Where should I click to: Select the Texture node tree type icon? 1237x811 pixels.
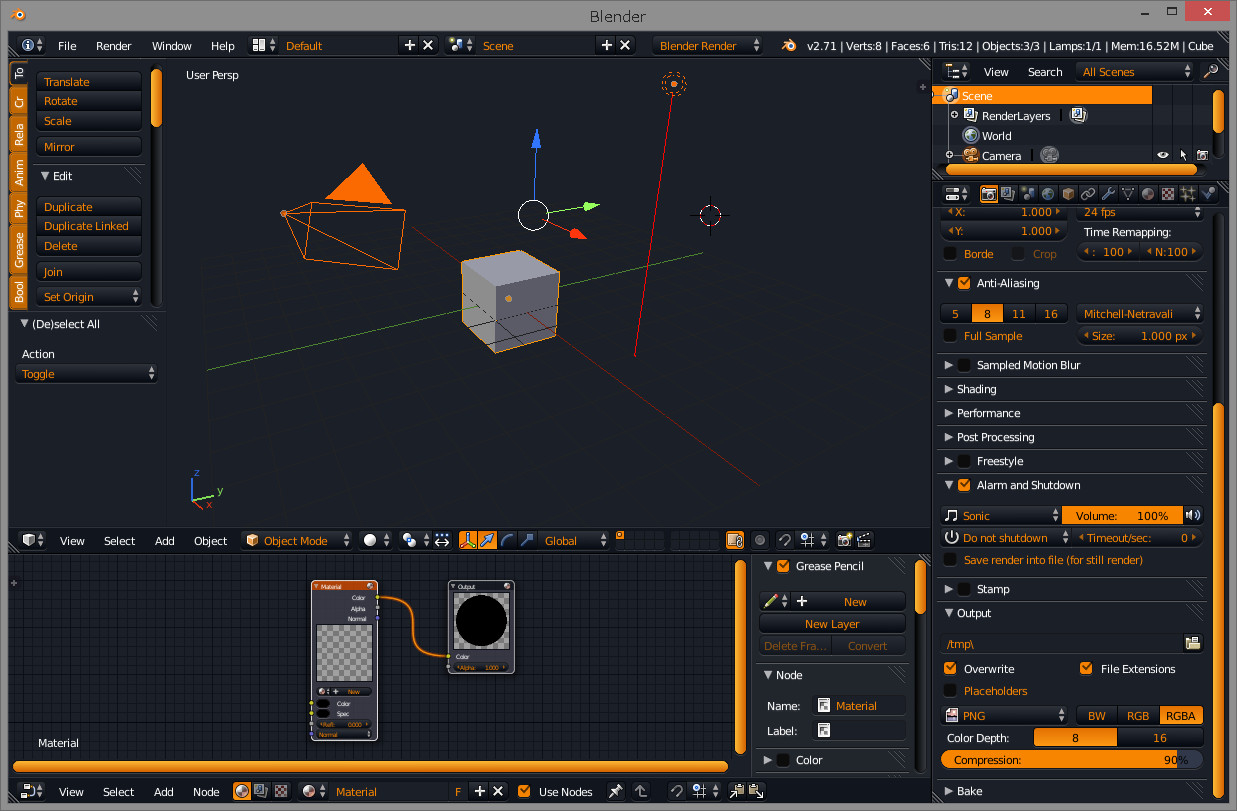click(x=281, y=791)
